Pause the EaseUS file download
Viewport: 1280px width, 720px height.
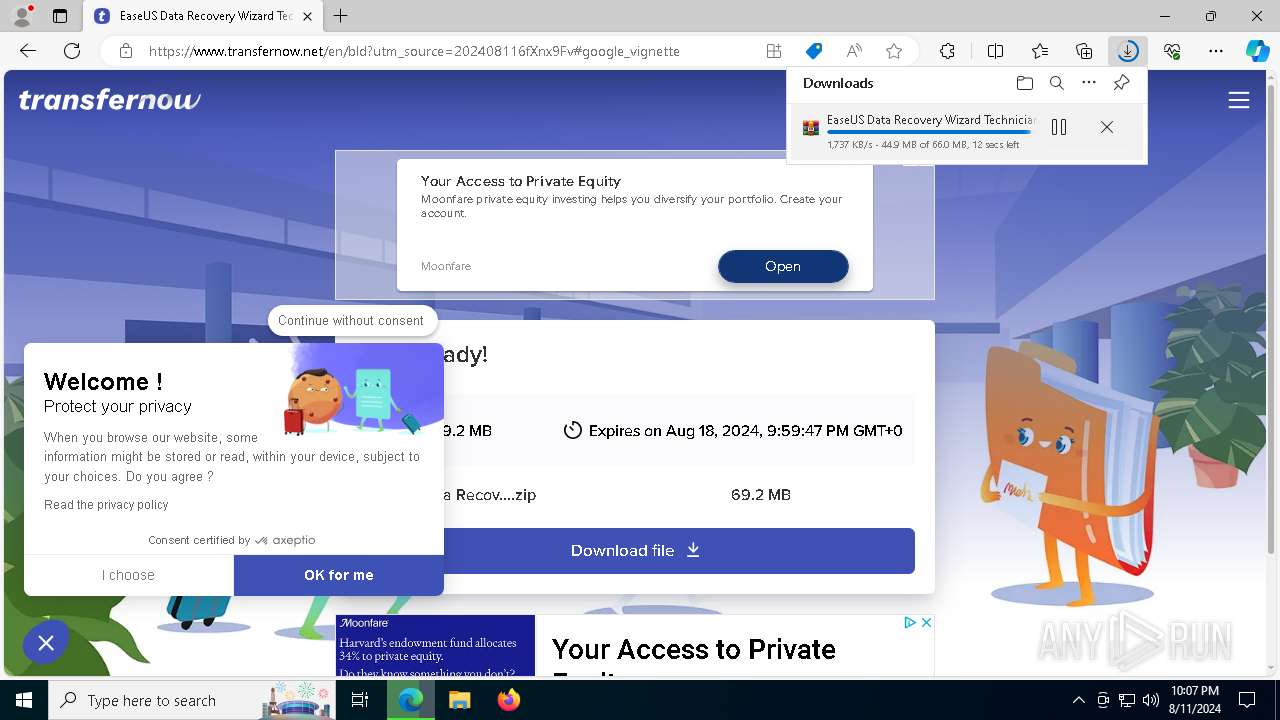point(1059,127)
